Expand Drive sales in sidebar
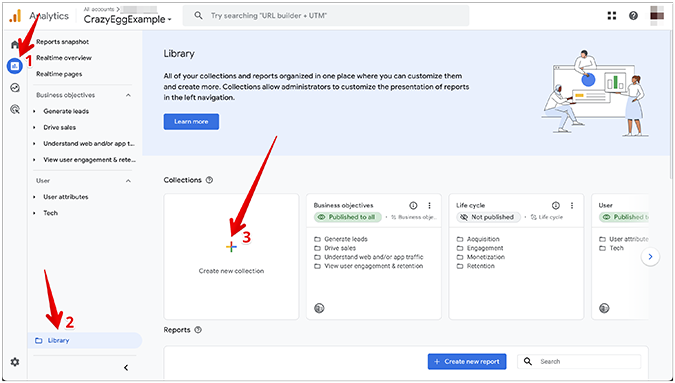The image size is (675, 383). point(34,128)
